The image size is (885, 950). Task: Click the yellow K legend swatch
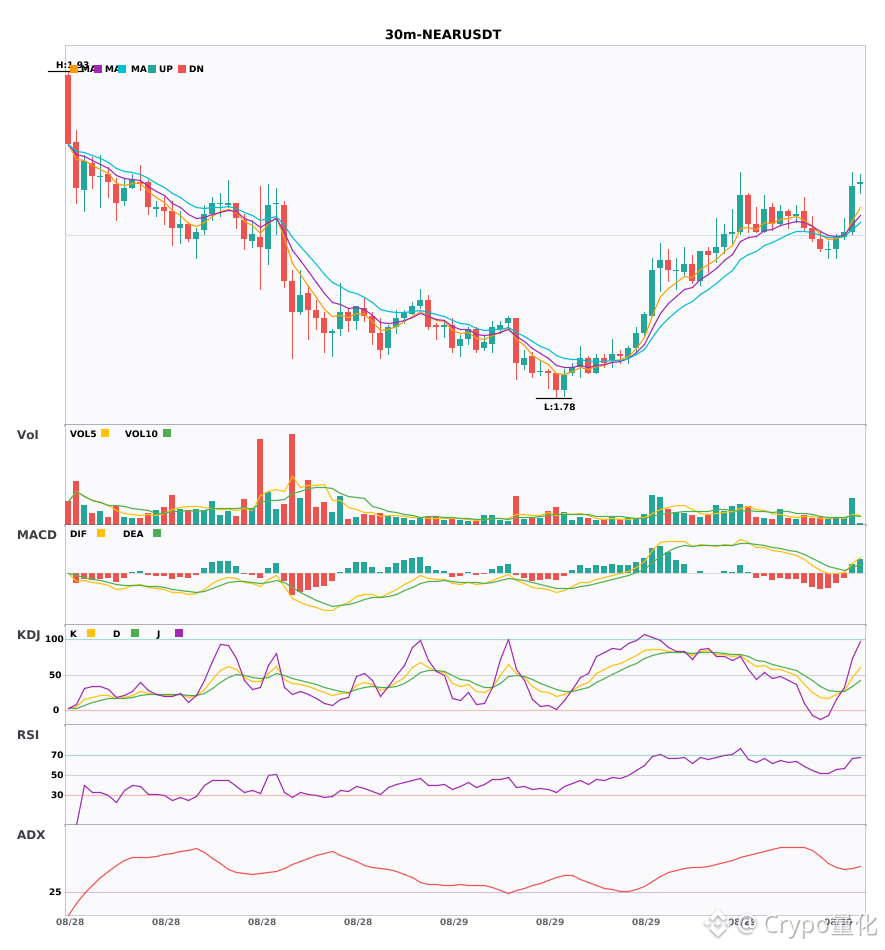coord(91,633)
